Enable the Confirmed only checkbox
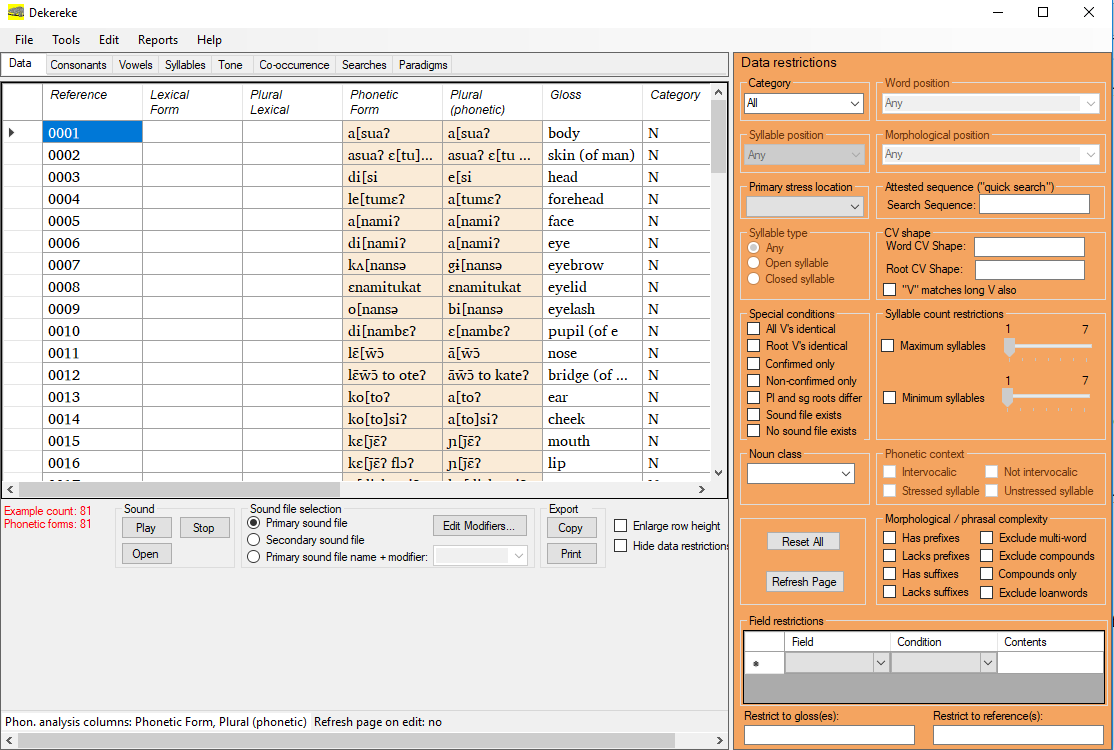The width and height of the screenshot is (1114, 750). pyautogui.click(x=754, y=364)
